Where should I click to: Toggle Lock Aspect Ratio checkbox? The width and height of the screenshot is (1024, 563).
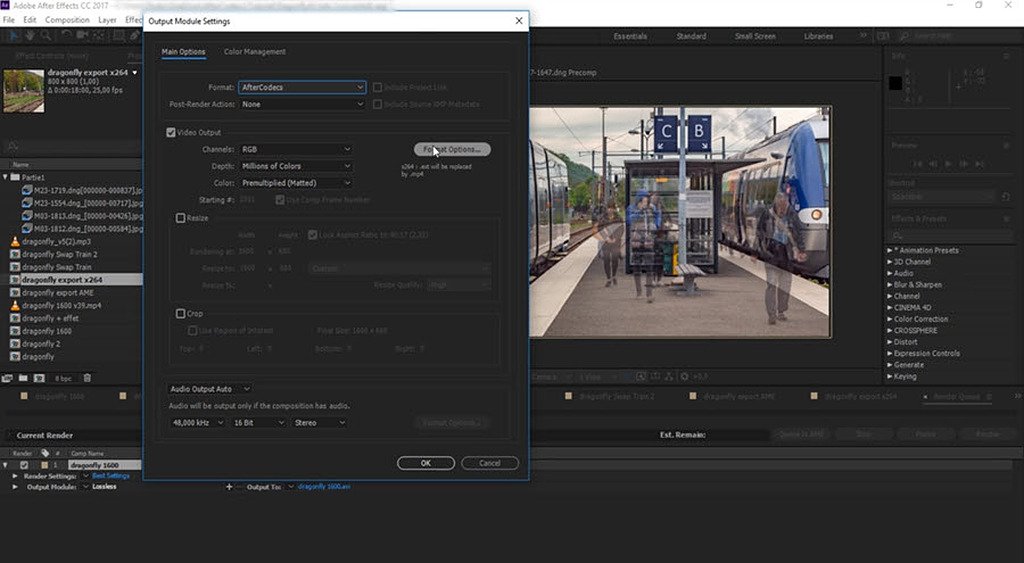(x=313, y=234)
